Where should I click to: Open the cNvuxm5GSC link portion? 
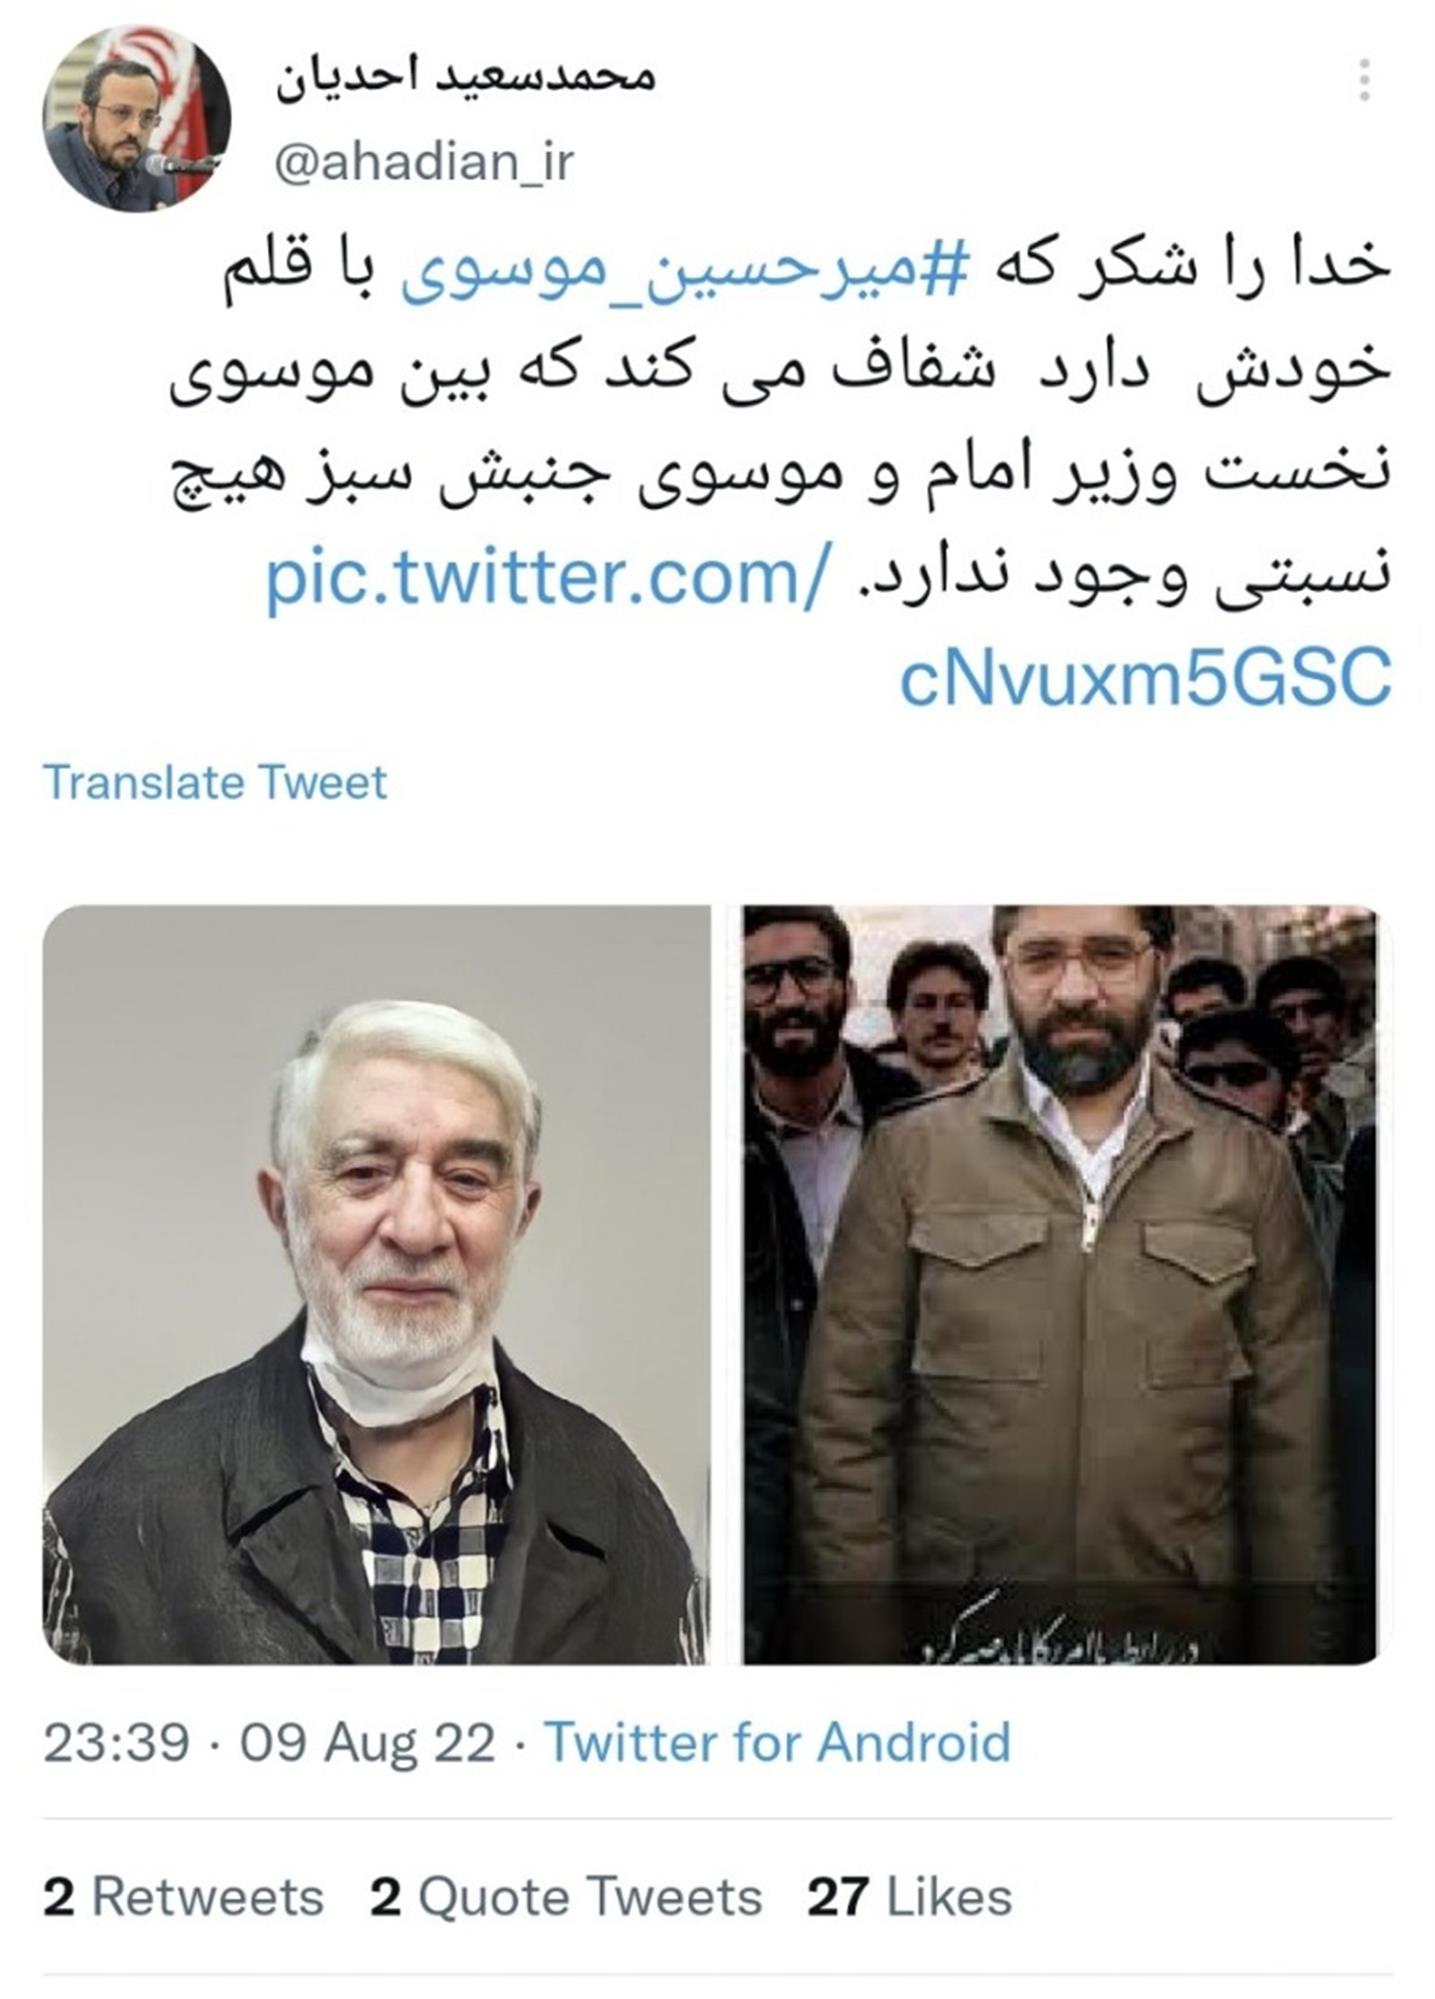1145,678
